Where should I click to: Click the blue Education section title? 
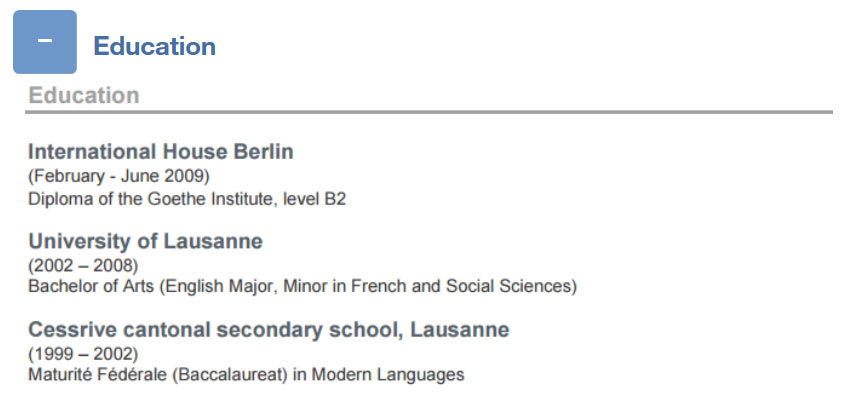coord(154,46)
